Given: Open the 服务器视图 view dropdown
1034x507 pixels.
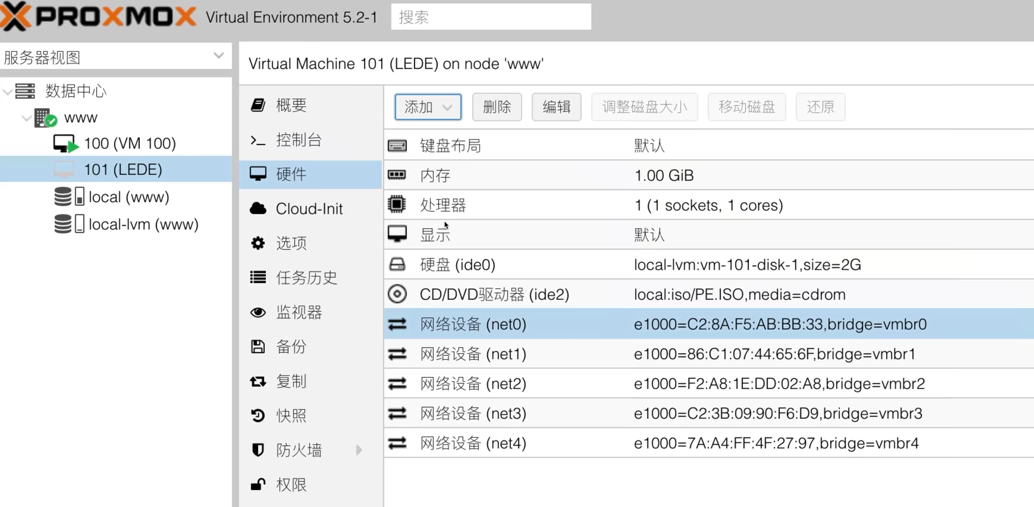Looking at the screenshot, I should point(218,57).
